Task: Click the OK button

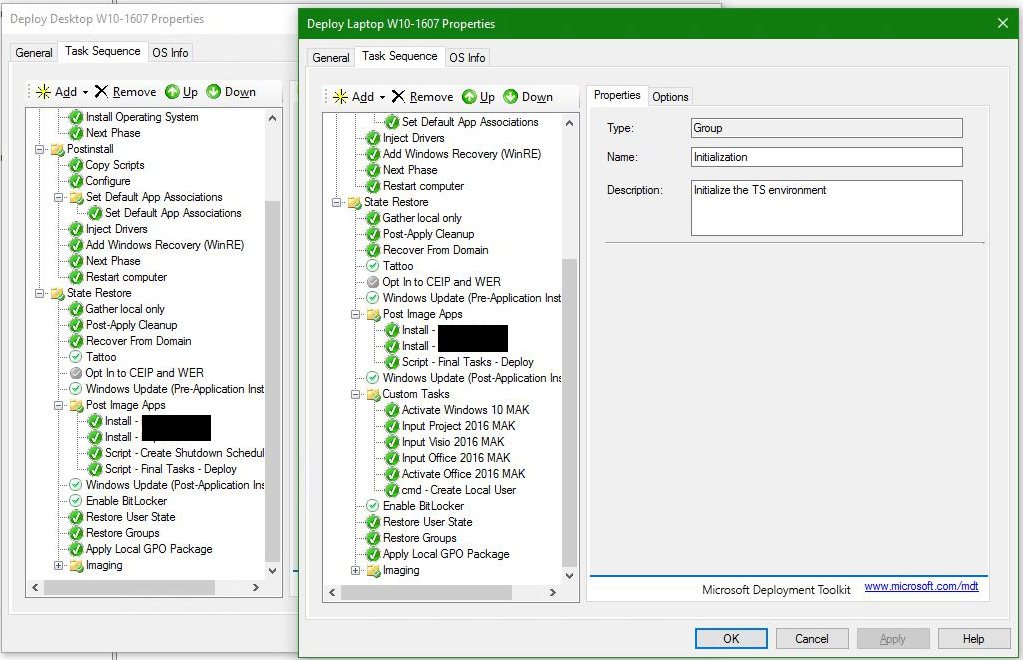Action: [x=731, y=639]
